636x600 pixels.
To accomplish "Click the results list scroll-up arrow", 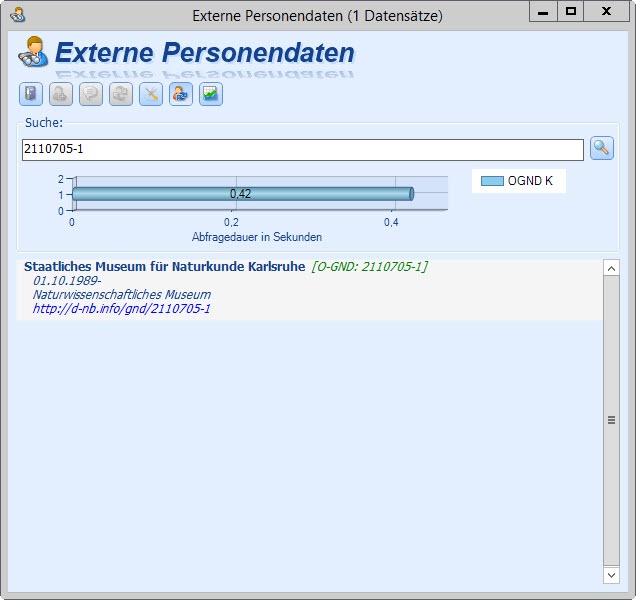I will click(x=611, y=268).
